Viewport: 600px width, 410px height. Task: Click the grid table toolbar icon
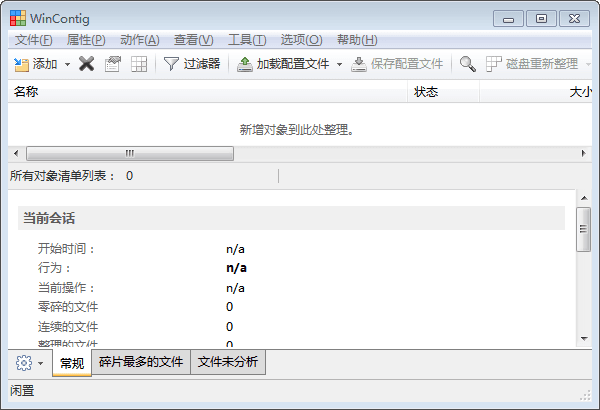139,64
